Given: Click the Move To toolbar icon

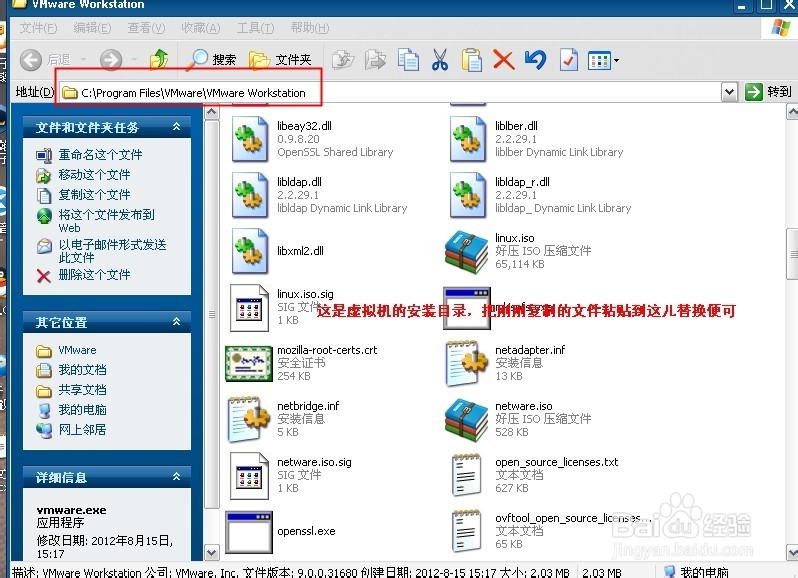Looking at the screenshot, I should click(x=343, y=60).
